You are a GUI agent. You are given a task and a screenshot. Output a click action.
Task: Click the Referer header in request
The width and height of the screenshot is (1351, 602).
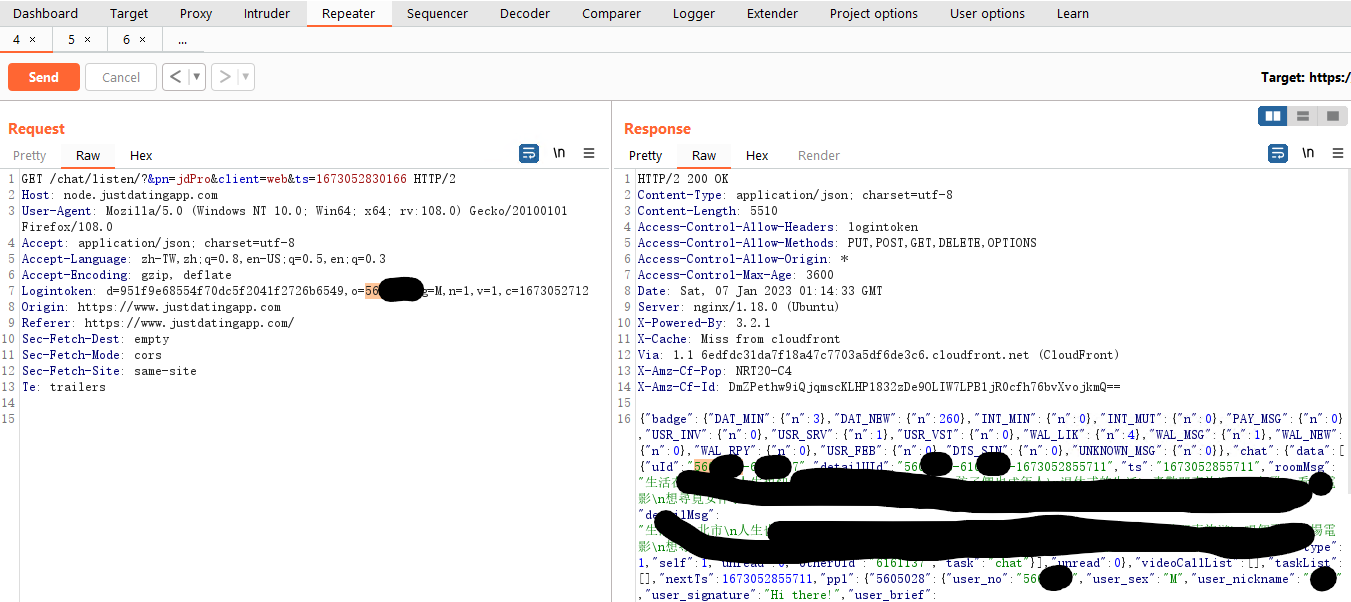coord(157,323)
